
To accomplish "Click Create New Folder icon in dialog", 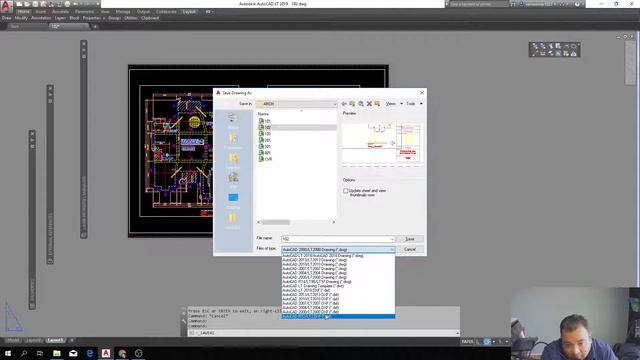I will 377,104.
